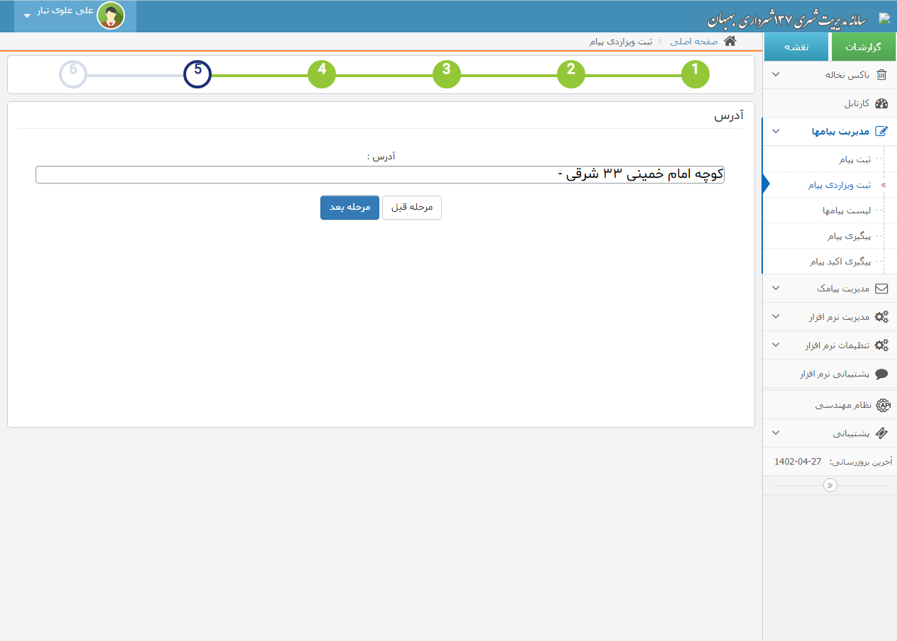897x641 pixels.
Task: Collapse the sidebar with the double-arrow button
Action: [x=829, y=485]
